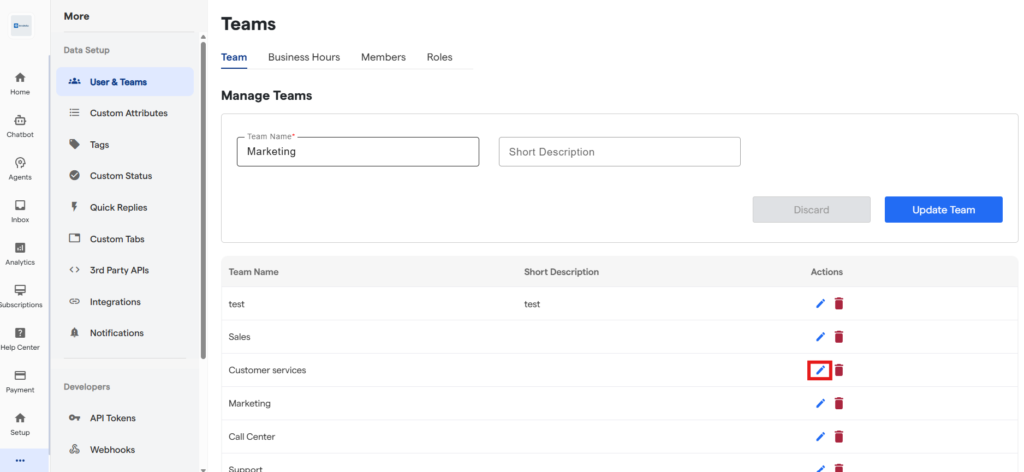Screen dimensions: 1024x472
Task: Select Quick Replies in the sidebar
Action: 118,207
